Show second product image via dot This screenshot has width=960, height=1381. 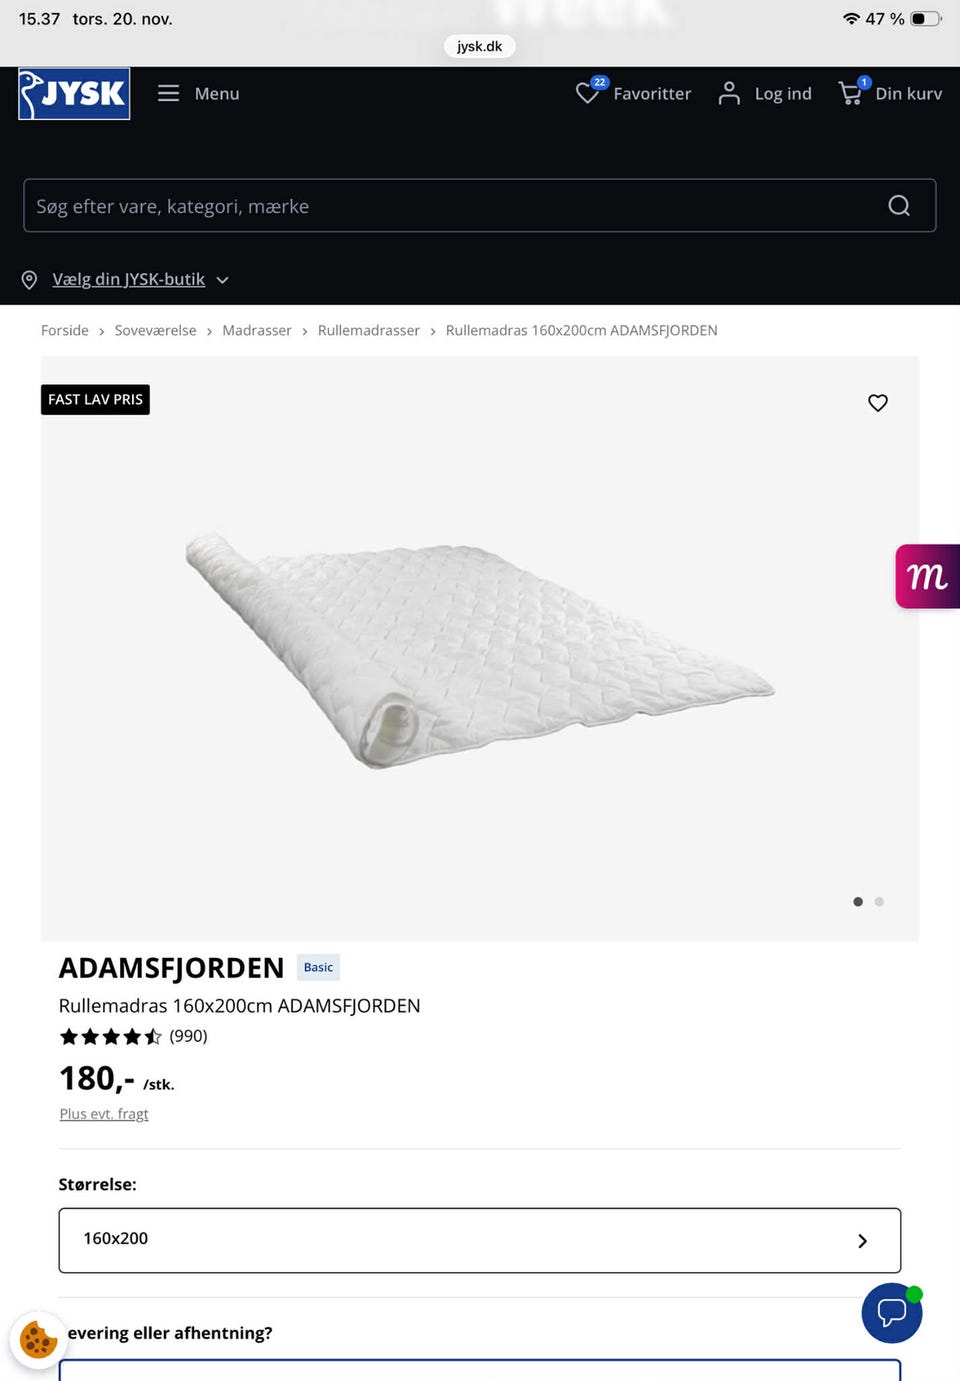pyautogui.click(x=879, y=902)
